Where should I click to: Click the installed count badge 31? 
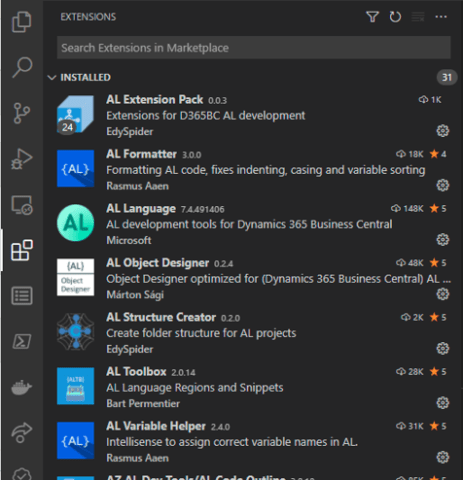point(447,77)
